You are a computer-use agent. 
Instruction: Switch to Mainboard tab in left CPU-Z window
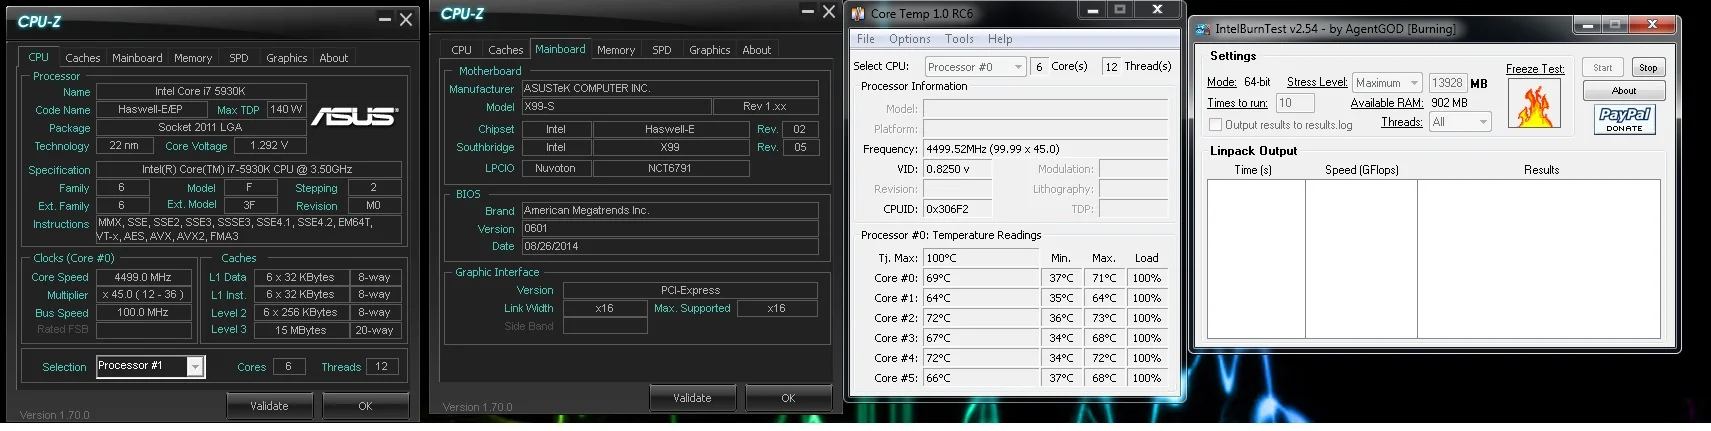pos(137,58)
